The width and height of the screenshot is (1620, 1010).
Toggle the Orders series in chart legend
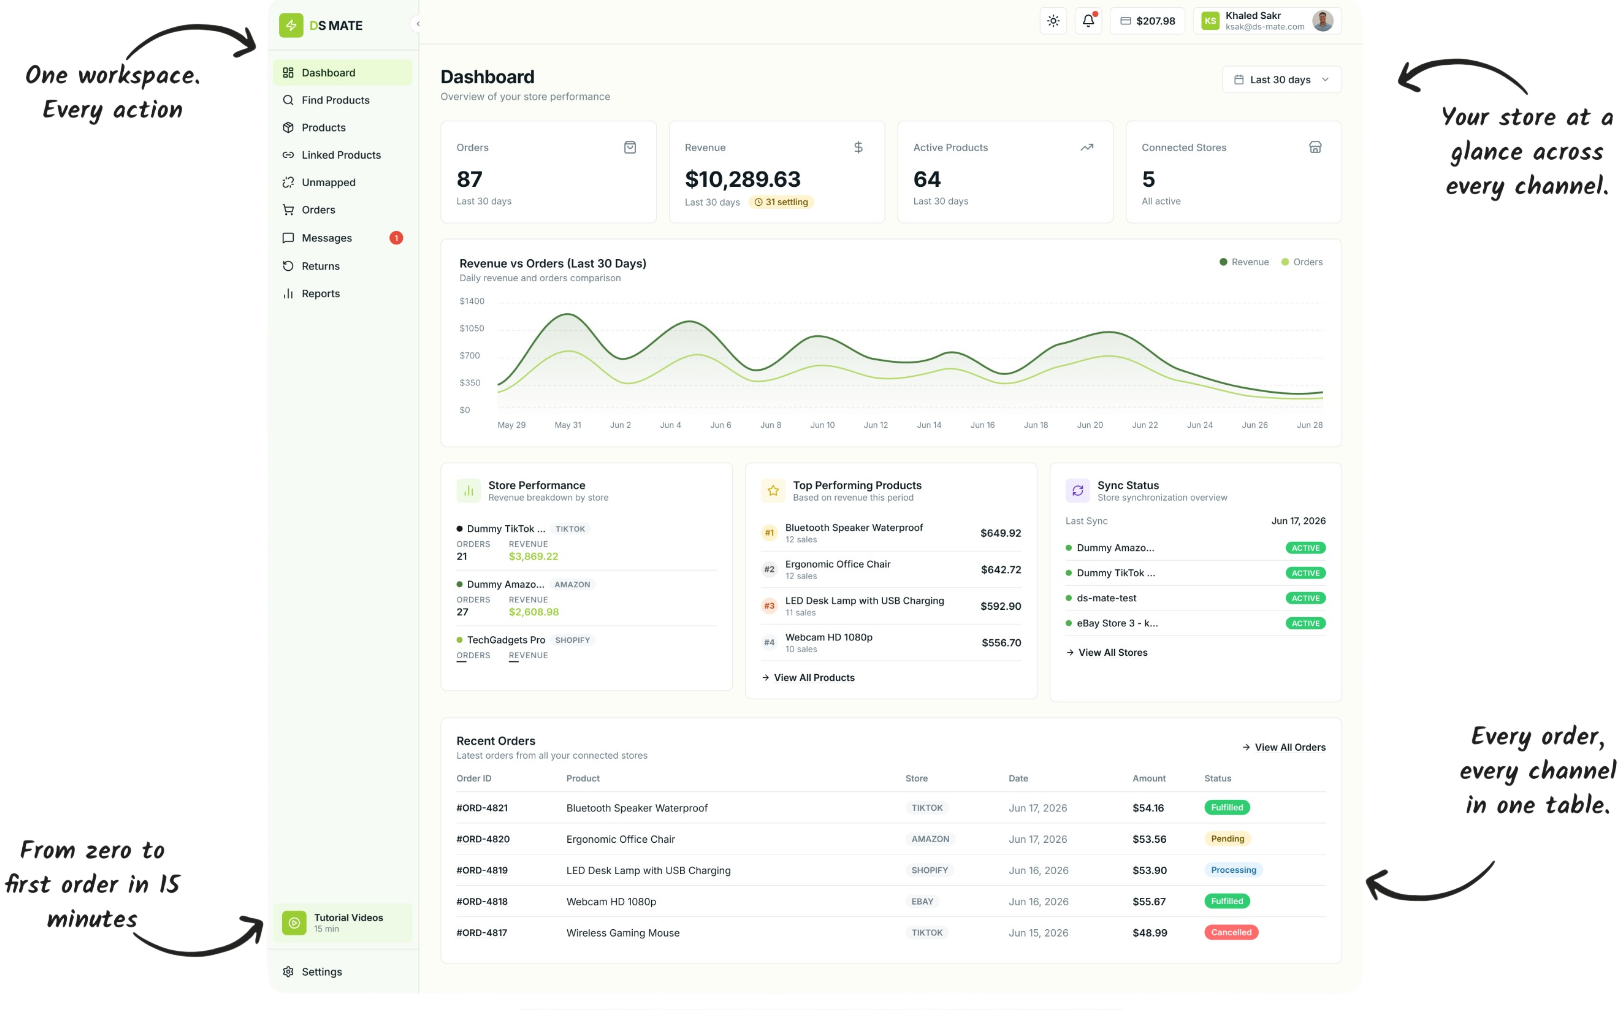[x=1302, y=262]
